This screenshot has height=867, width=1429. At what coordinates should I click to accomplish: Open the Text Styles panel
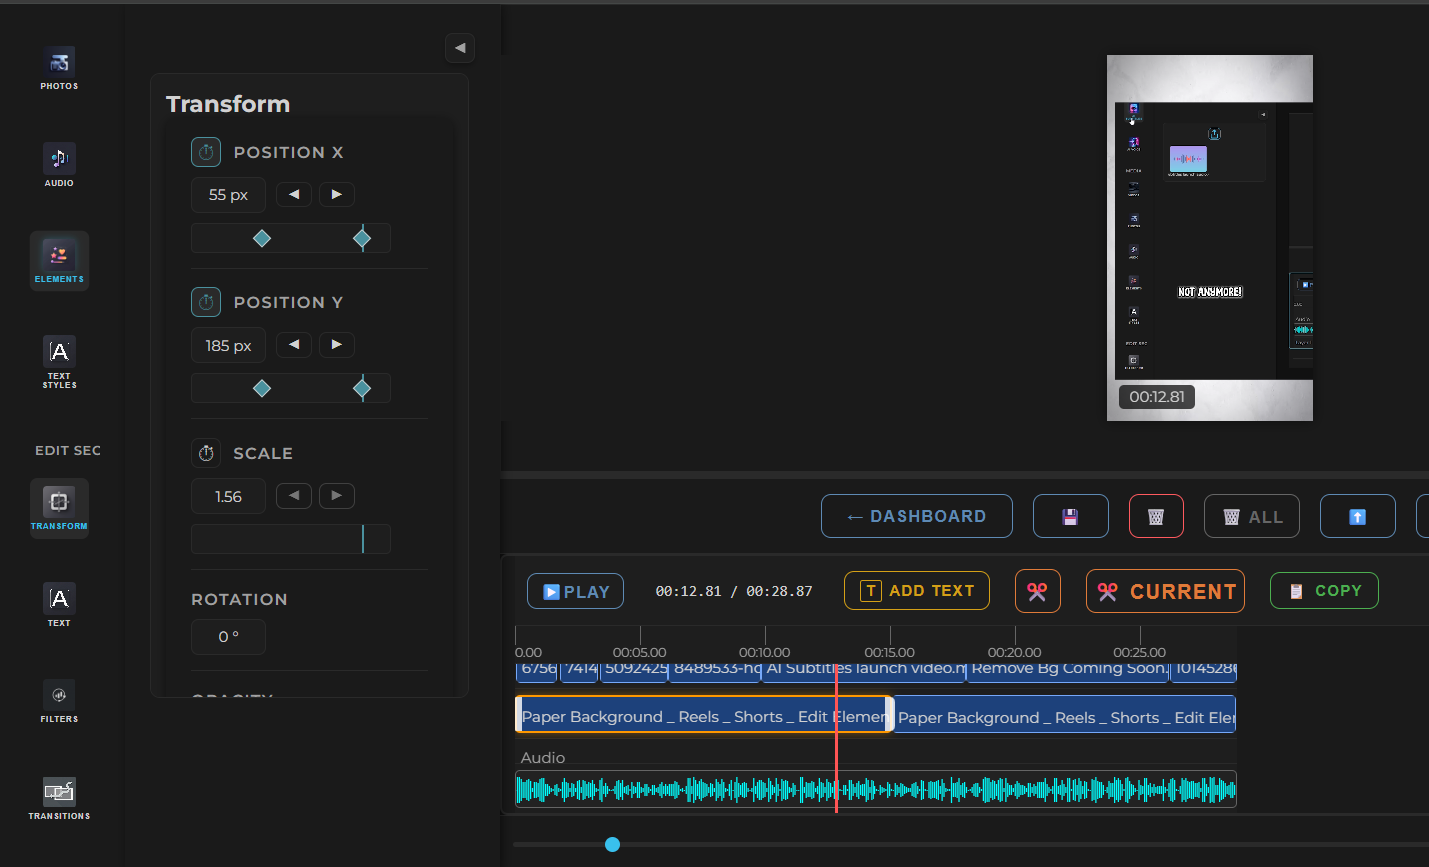(59, 362)
